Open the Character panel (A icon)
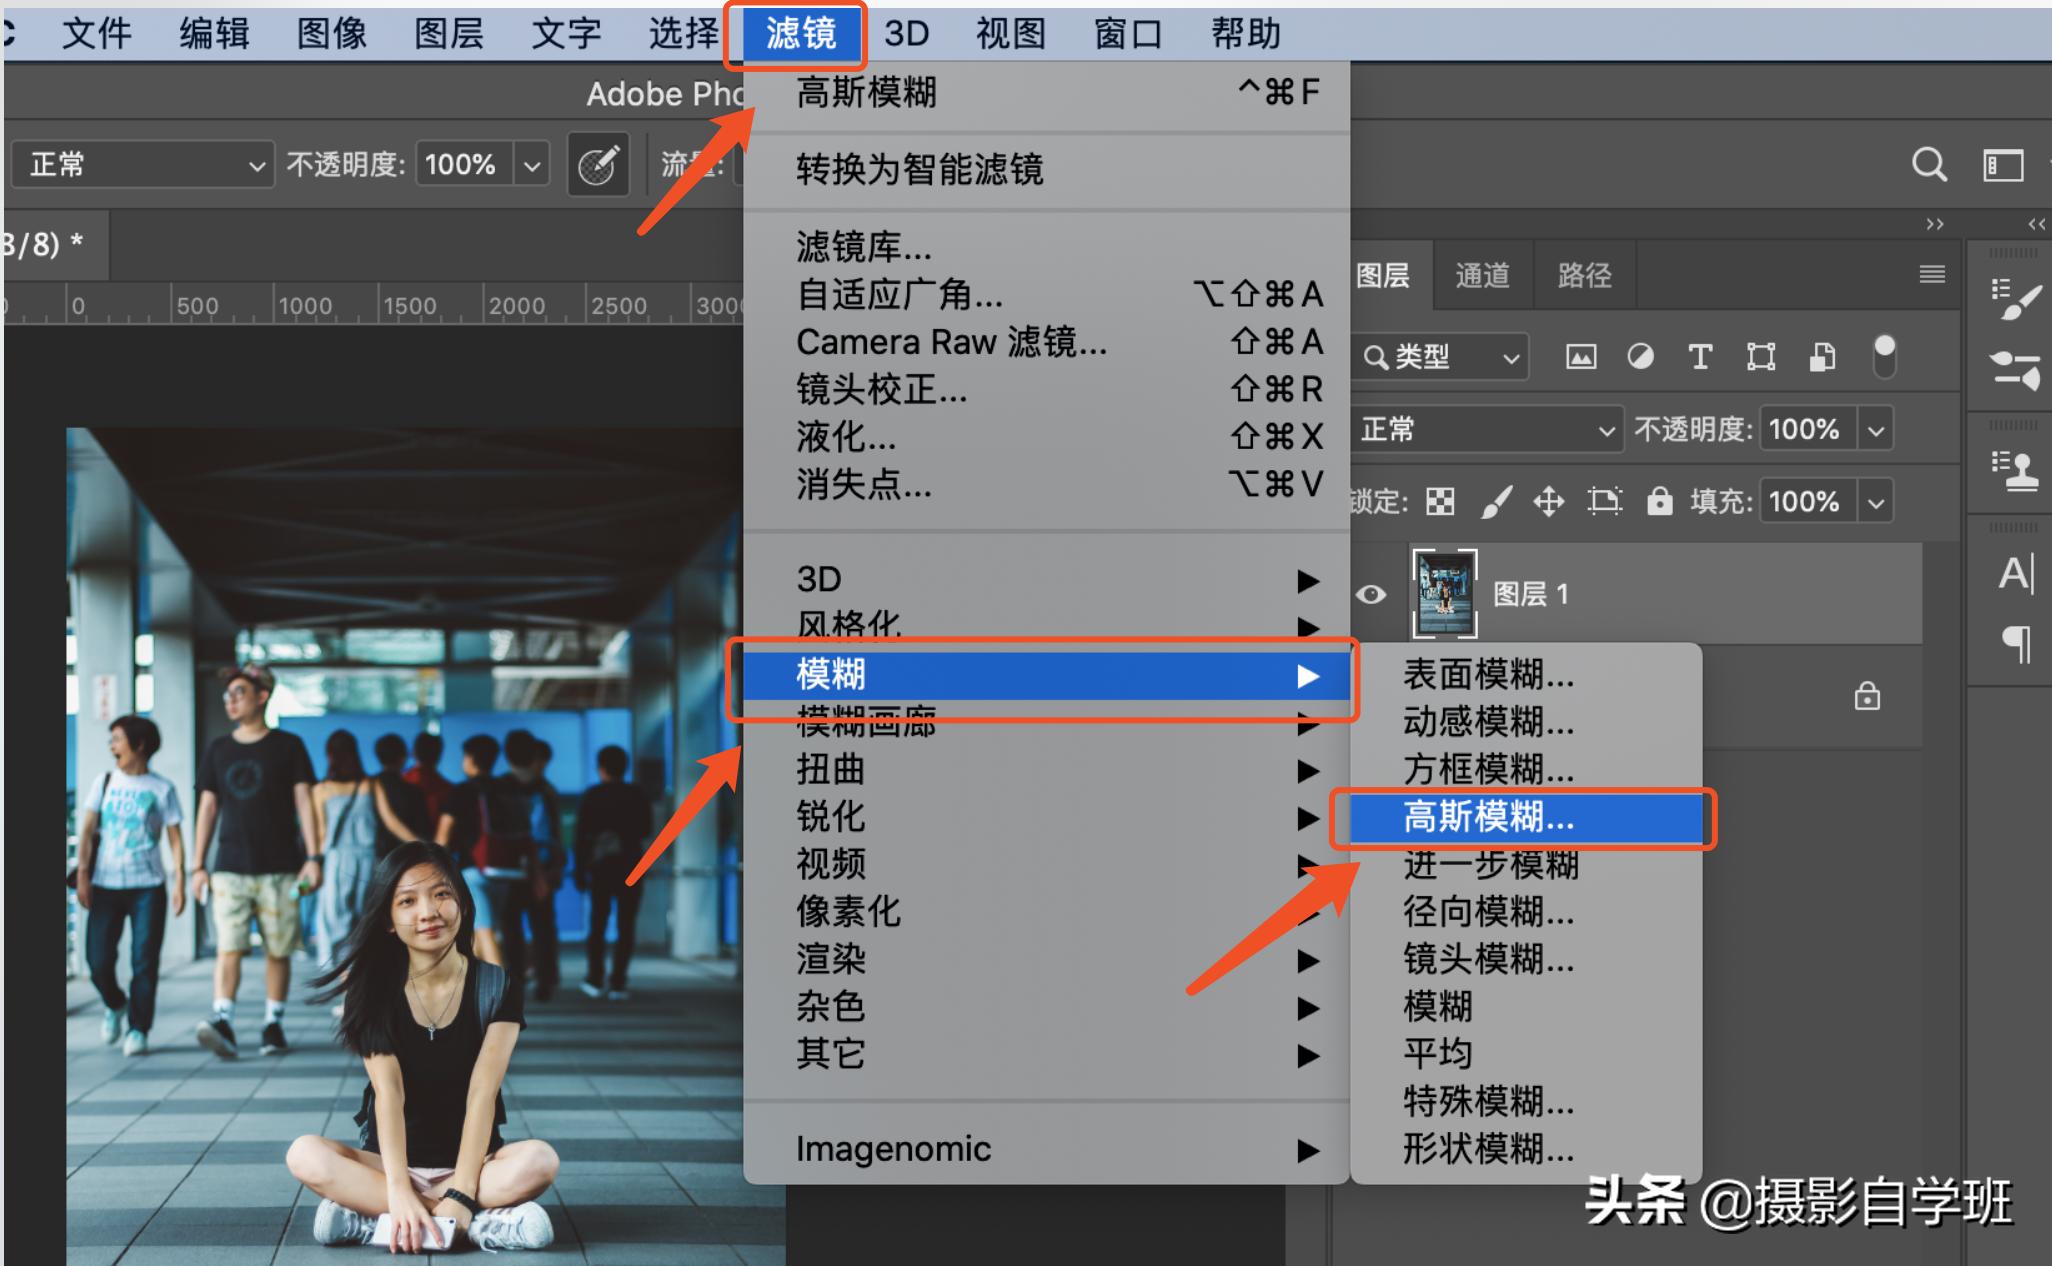The height and width of the screenshot is (1266, 2052). click(x=2015, y=573)
